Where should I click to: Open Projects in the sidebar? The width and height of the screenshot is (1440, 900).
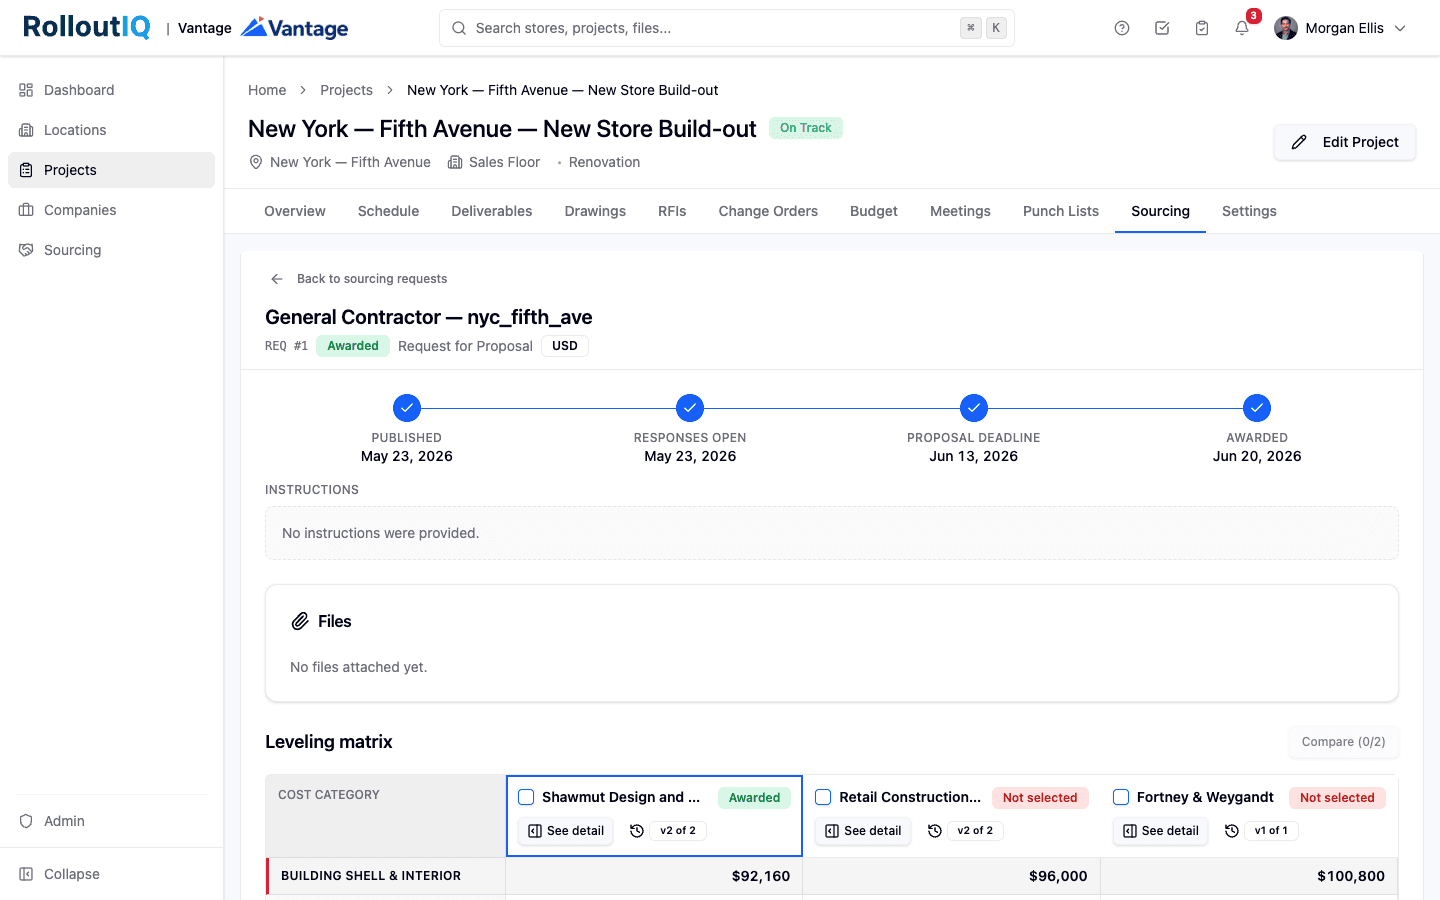111,170
